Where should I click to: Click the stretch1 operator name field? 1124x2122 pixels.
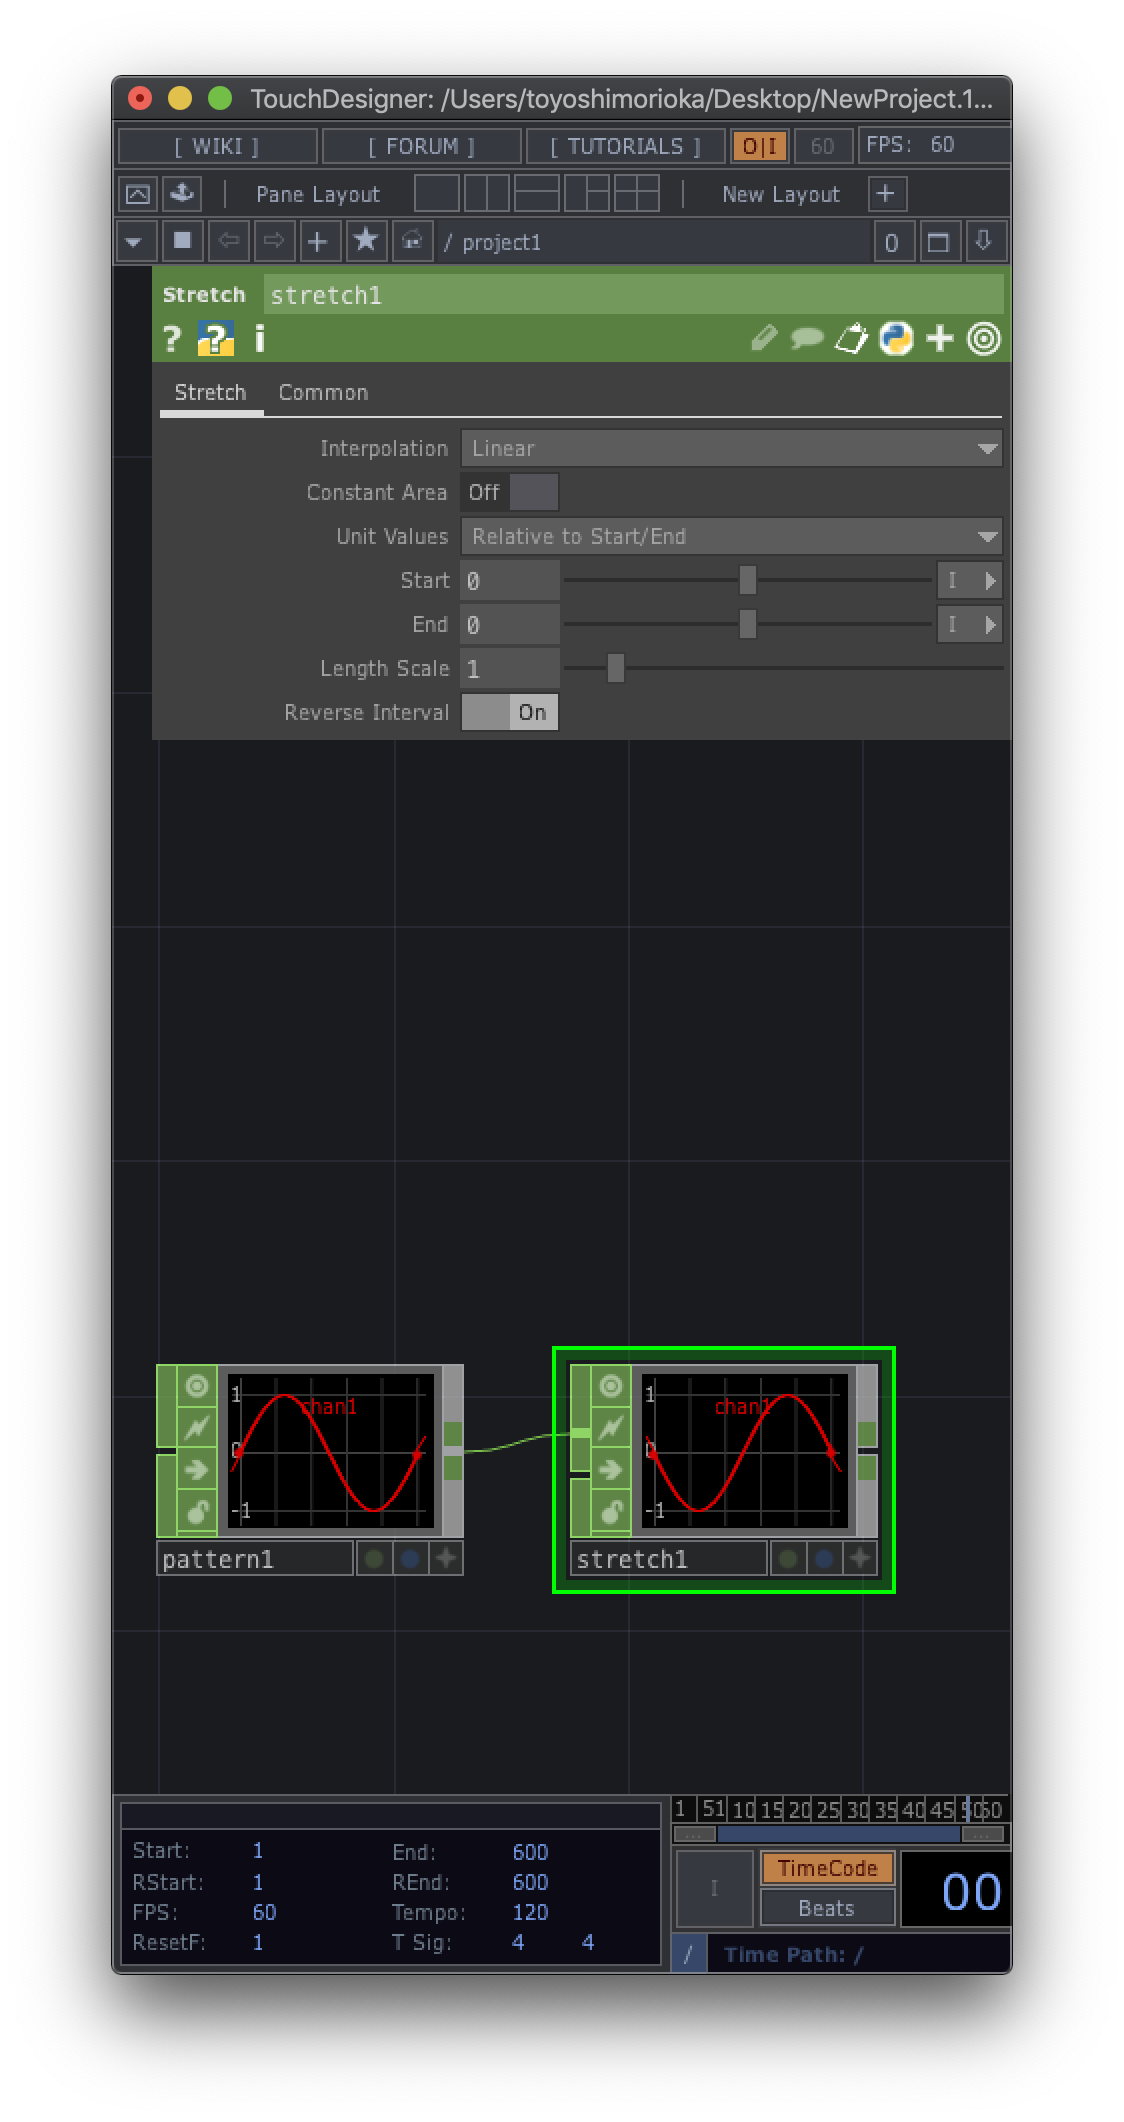[634, 295]
